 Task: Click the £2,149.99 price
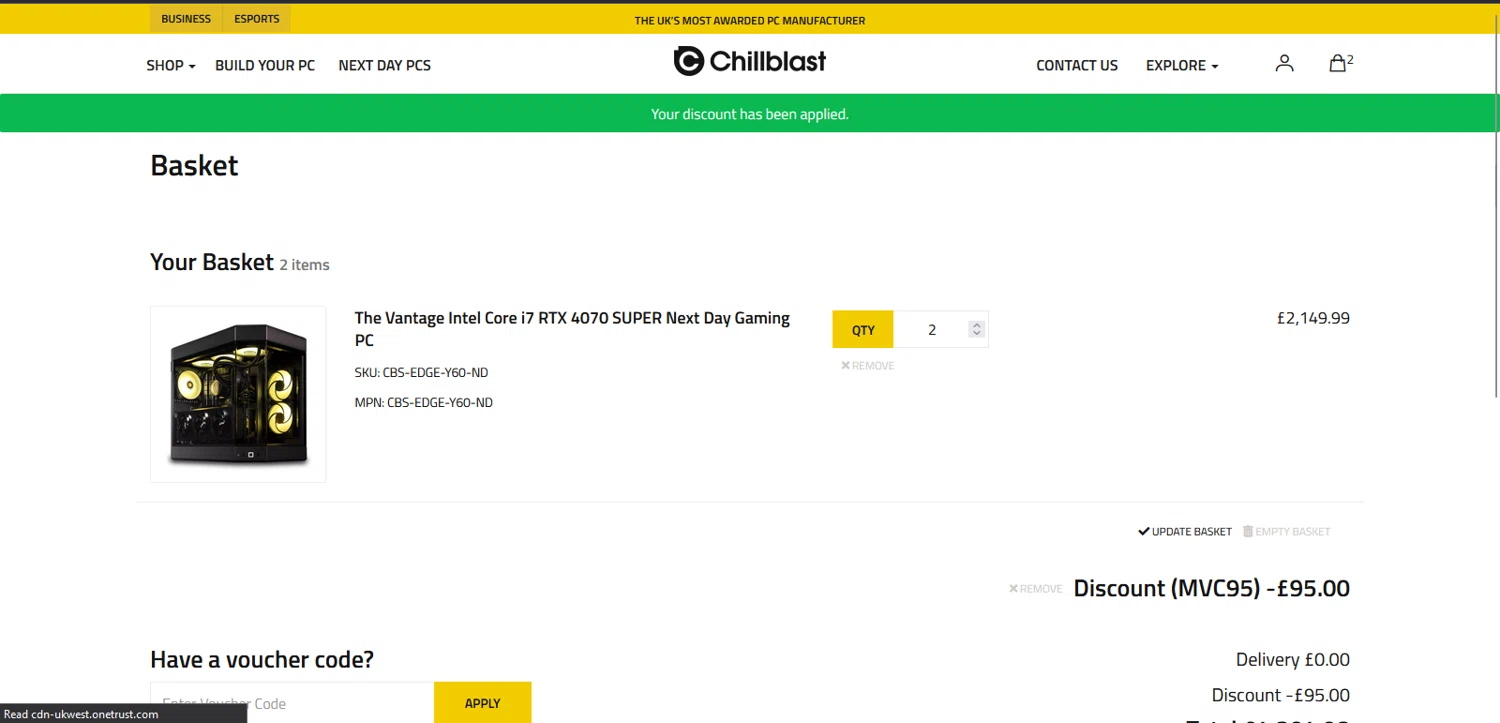click(1313, 318)
